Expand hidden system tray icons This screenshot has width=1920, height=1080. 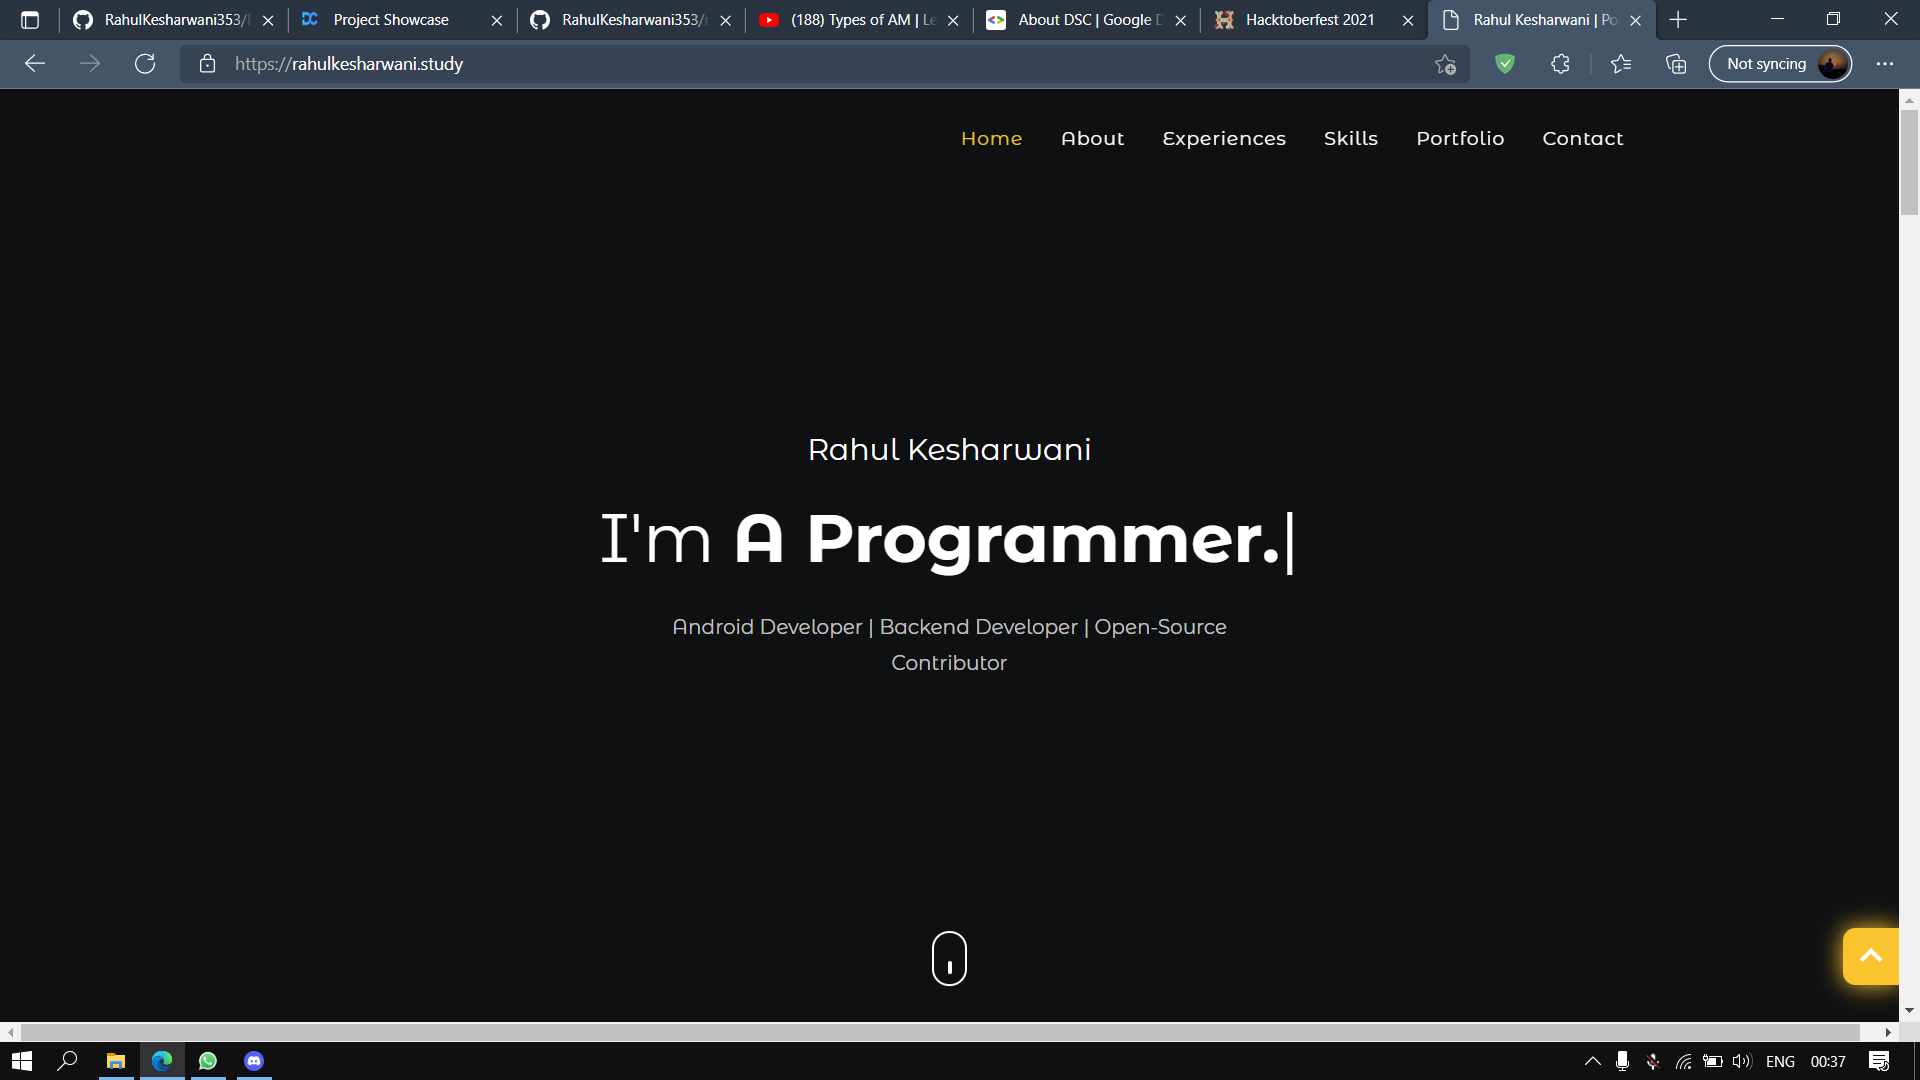[x=1592, y=1061]
